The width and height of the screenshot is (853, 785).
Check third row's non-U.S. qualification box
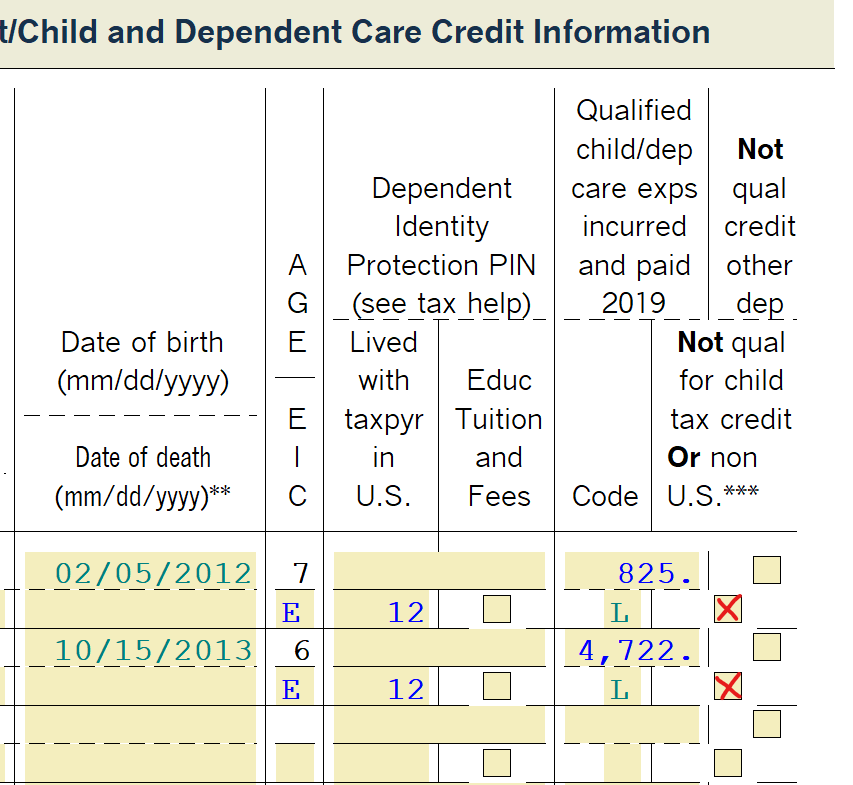pyautogui.click(x=727, y=761)
